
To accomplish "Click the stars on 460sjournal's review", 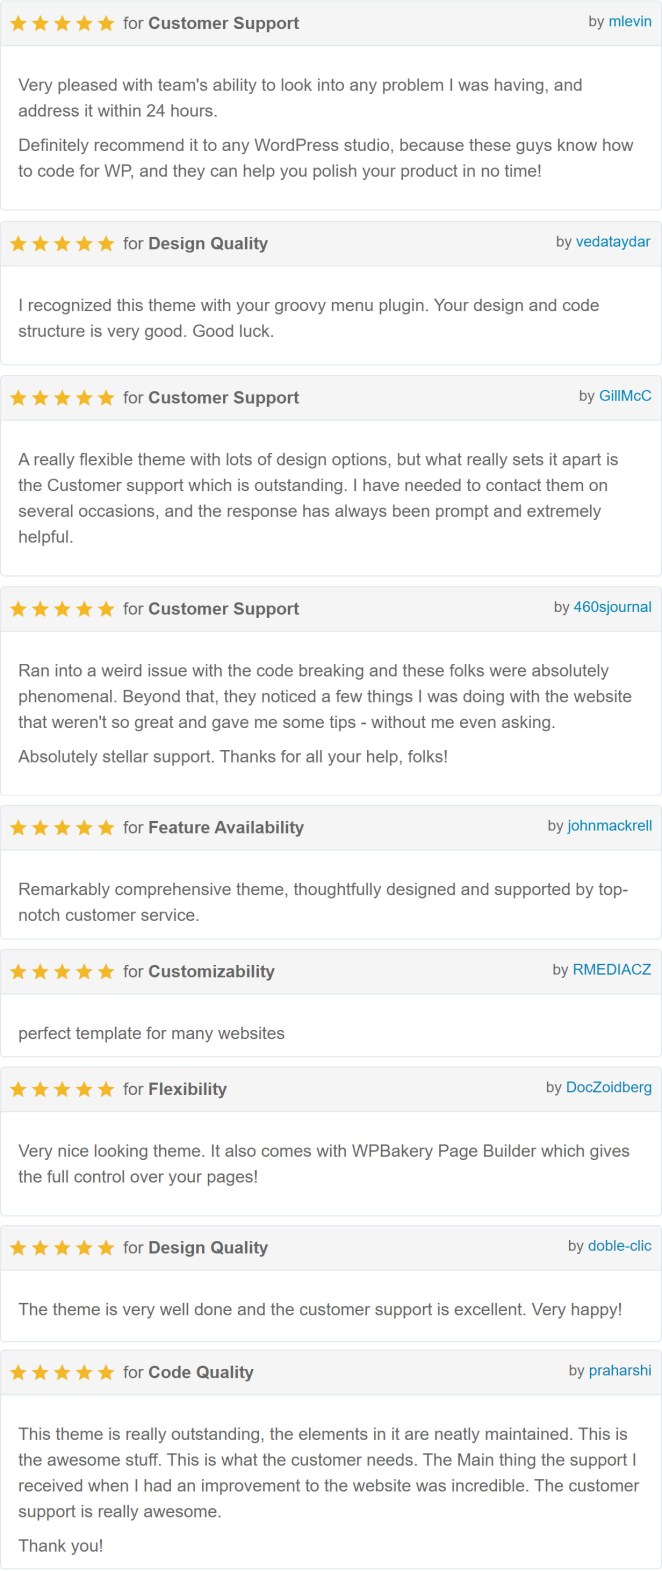I will 62,608.
